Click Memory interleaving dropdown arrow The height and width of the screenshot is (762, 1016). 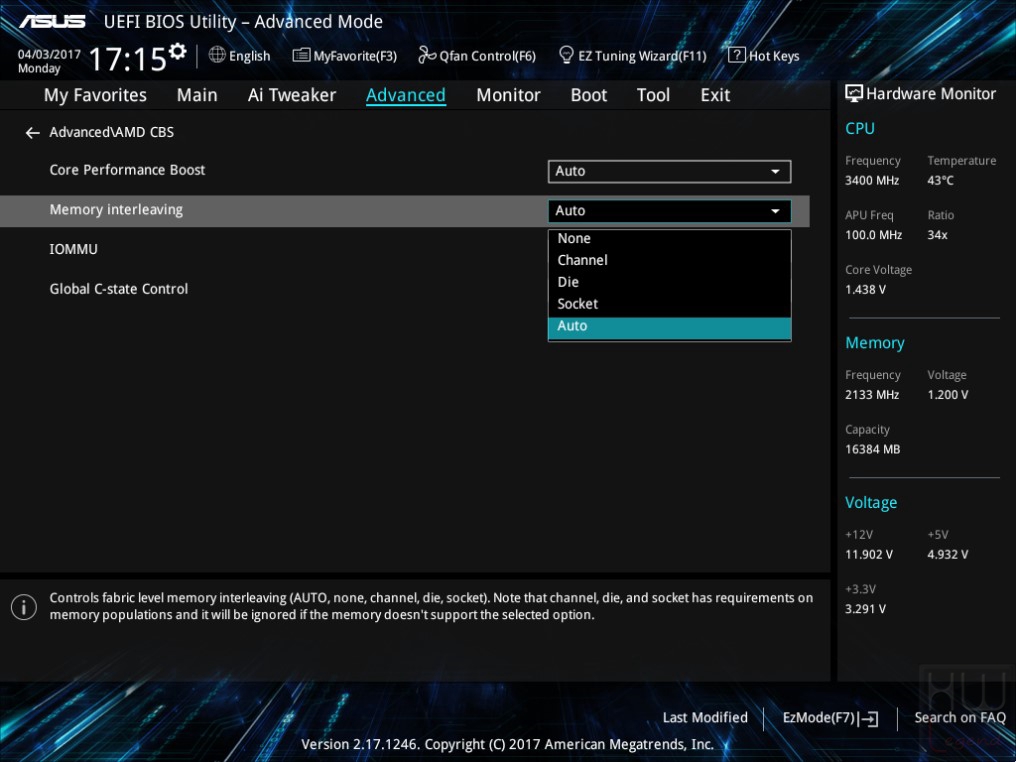(x=775, y=211)
